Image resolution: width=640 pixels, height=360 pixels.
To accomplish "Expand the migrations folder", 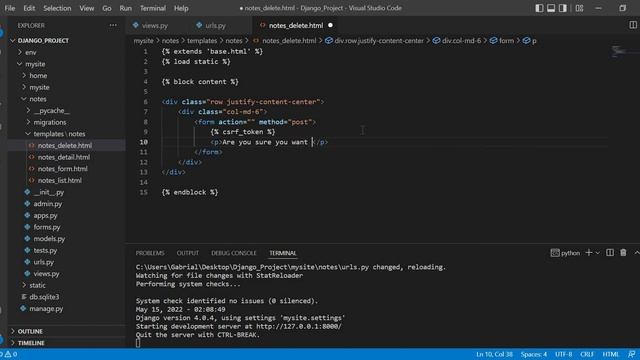I will [x=67, y=122].
